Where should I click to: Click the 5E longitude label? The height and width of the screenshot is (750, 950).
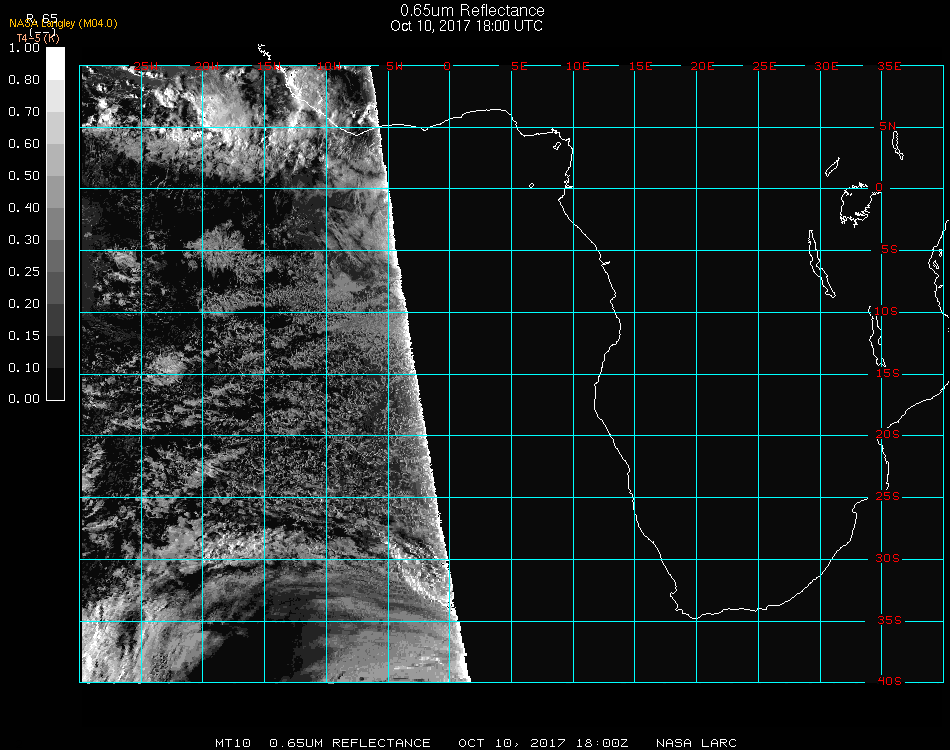pyautogui.click(x=519, y=66)
